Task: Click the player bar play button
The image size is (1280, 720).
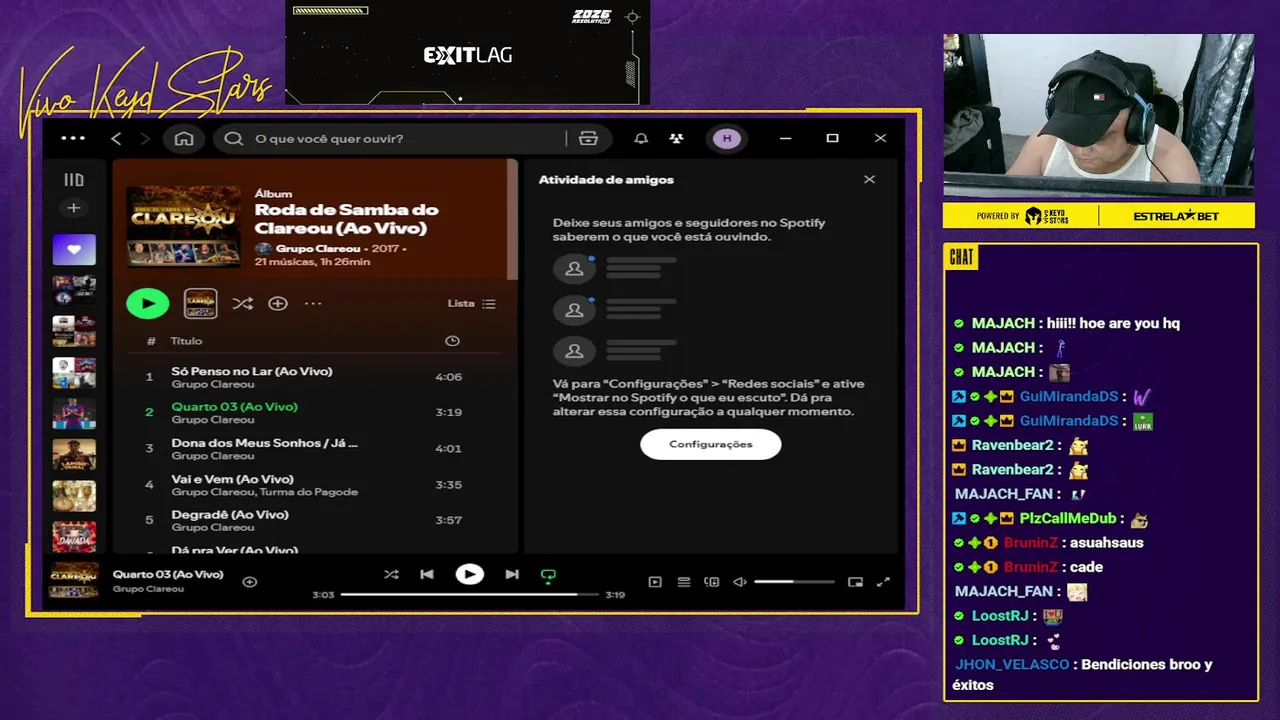Action: pos(469,575)
